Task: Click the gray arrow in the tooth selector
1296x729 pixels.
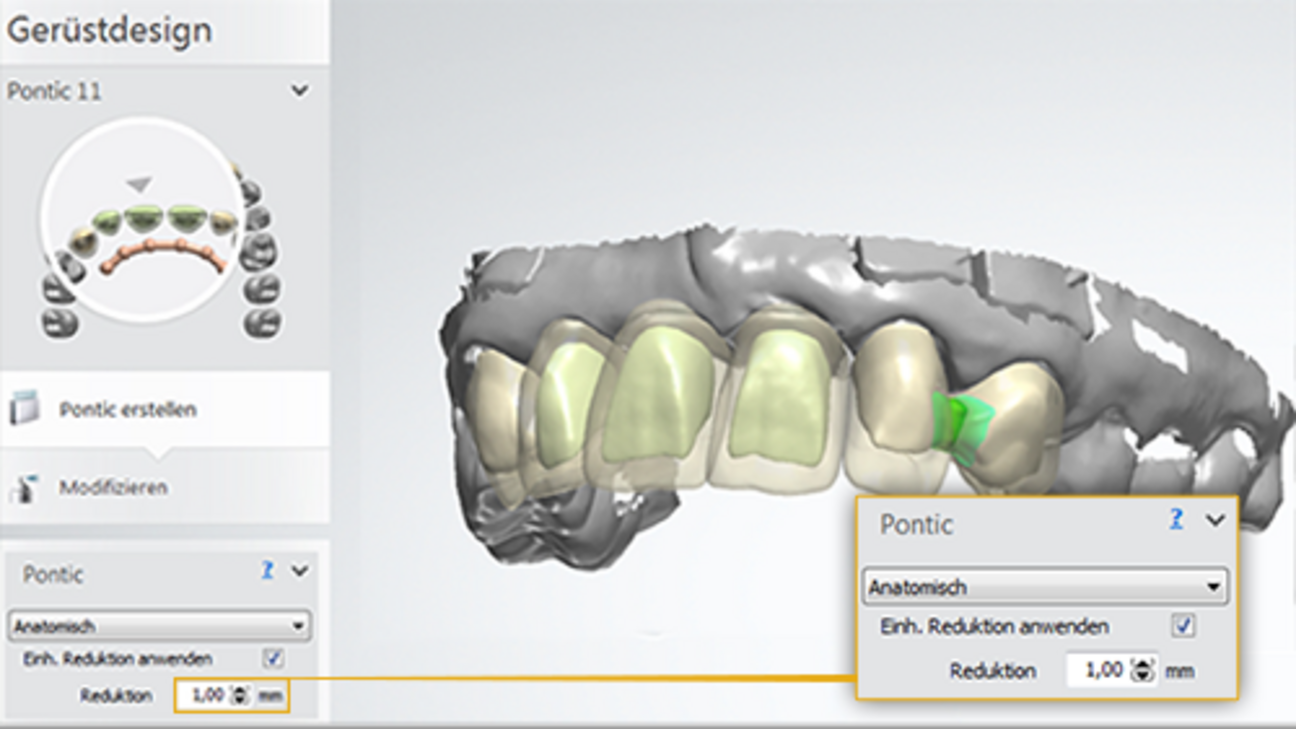Action: point(139,184)
